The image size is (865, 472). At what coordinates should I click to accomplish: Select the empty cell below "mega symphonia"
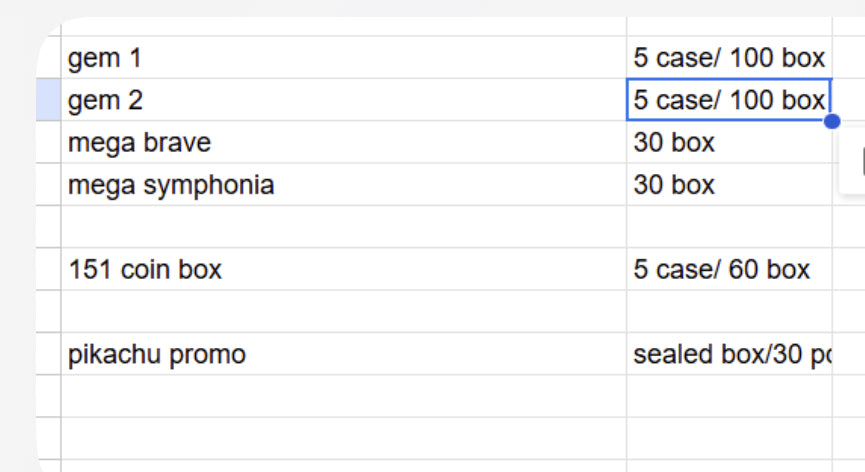pyautogui.click(x=344, y=227)
